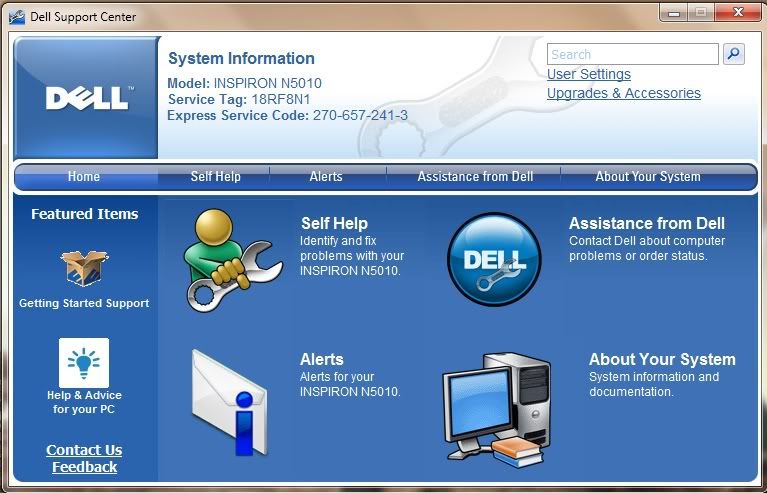Click the System Information heading

[241, 58]
